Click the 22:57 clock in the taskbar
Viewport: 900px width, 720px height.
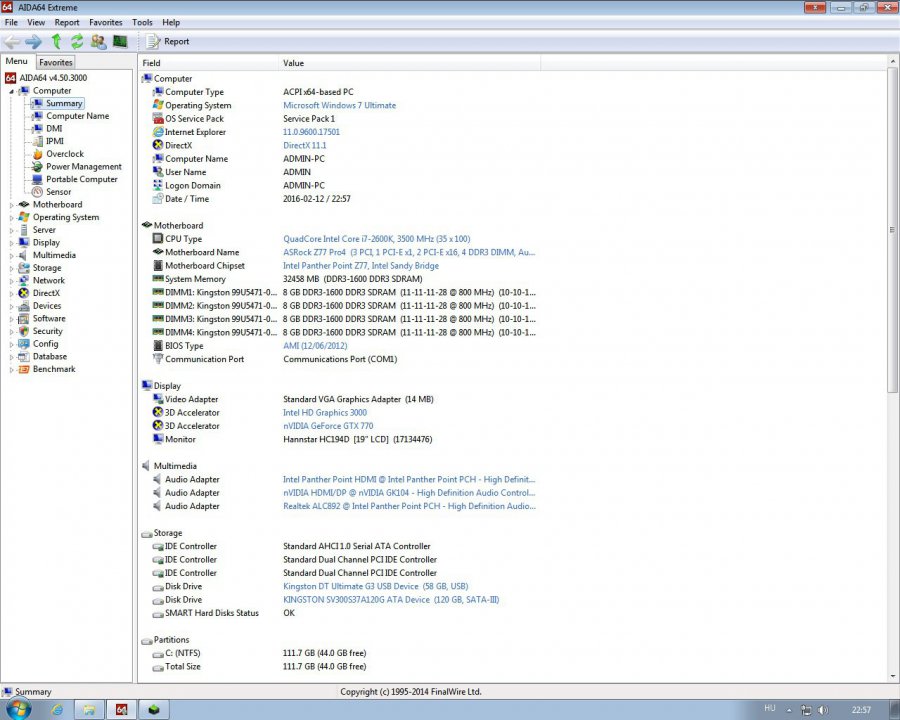click(x=861, y=710)
